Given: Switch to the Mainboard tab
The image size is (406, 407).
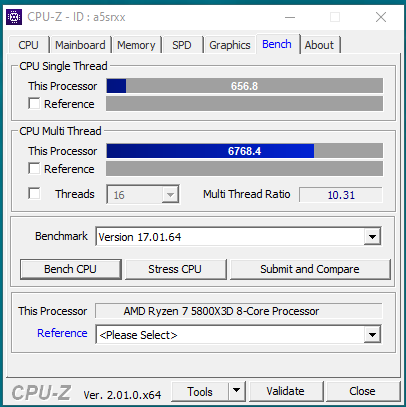Looking at the screenshot, I should 80,45.
